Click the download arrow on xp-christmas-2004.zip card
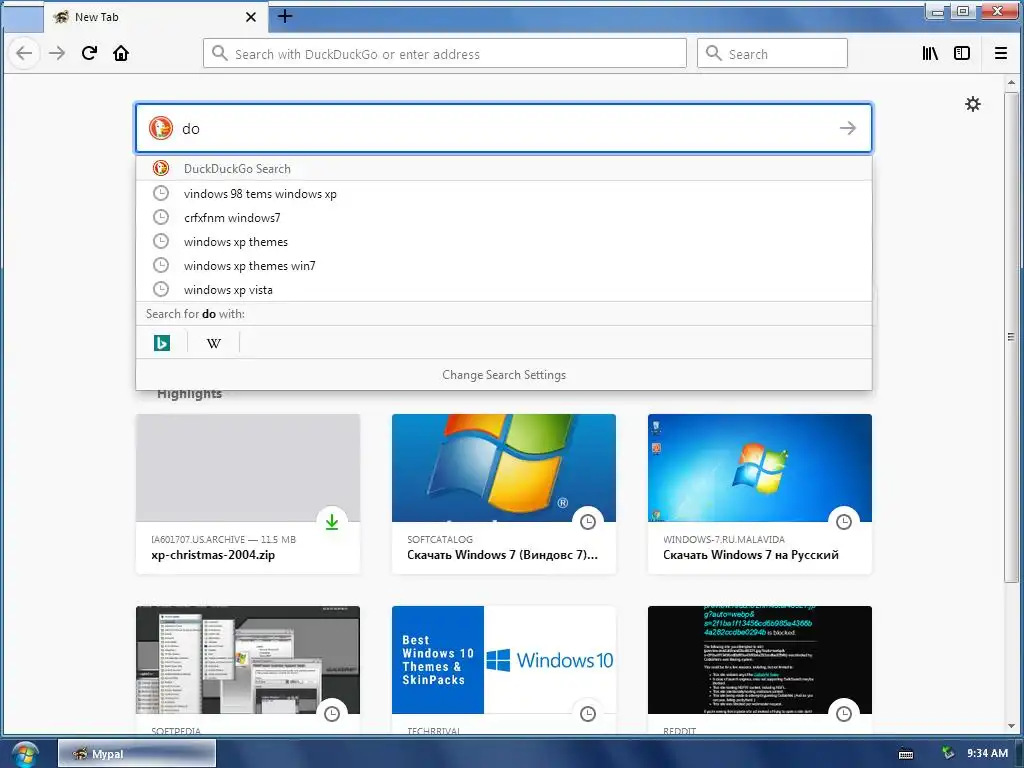Screen dimensions: 1024x768 coord(332,521)
